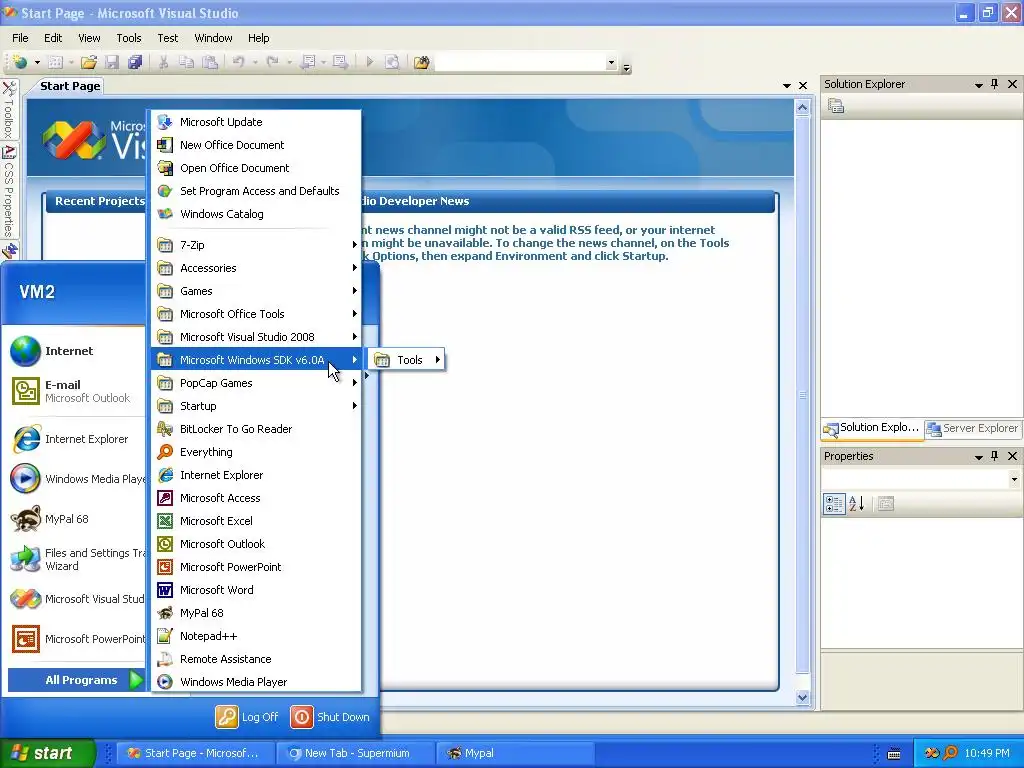Screen dimensions: 1024x768
Task: Open the Tools menu in menu bar
Action: coord(129,38)
